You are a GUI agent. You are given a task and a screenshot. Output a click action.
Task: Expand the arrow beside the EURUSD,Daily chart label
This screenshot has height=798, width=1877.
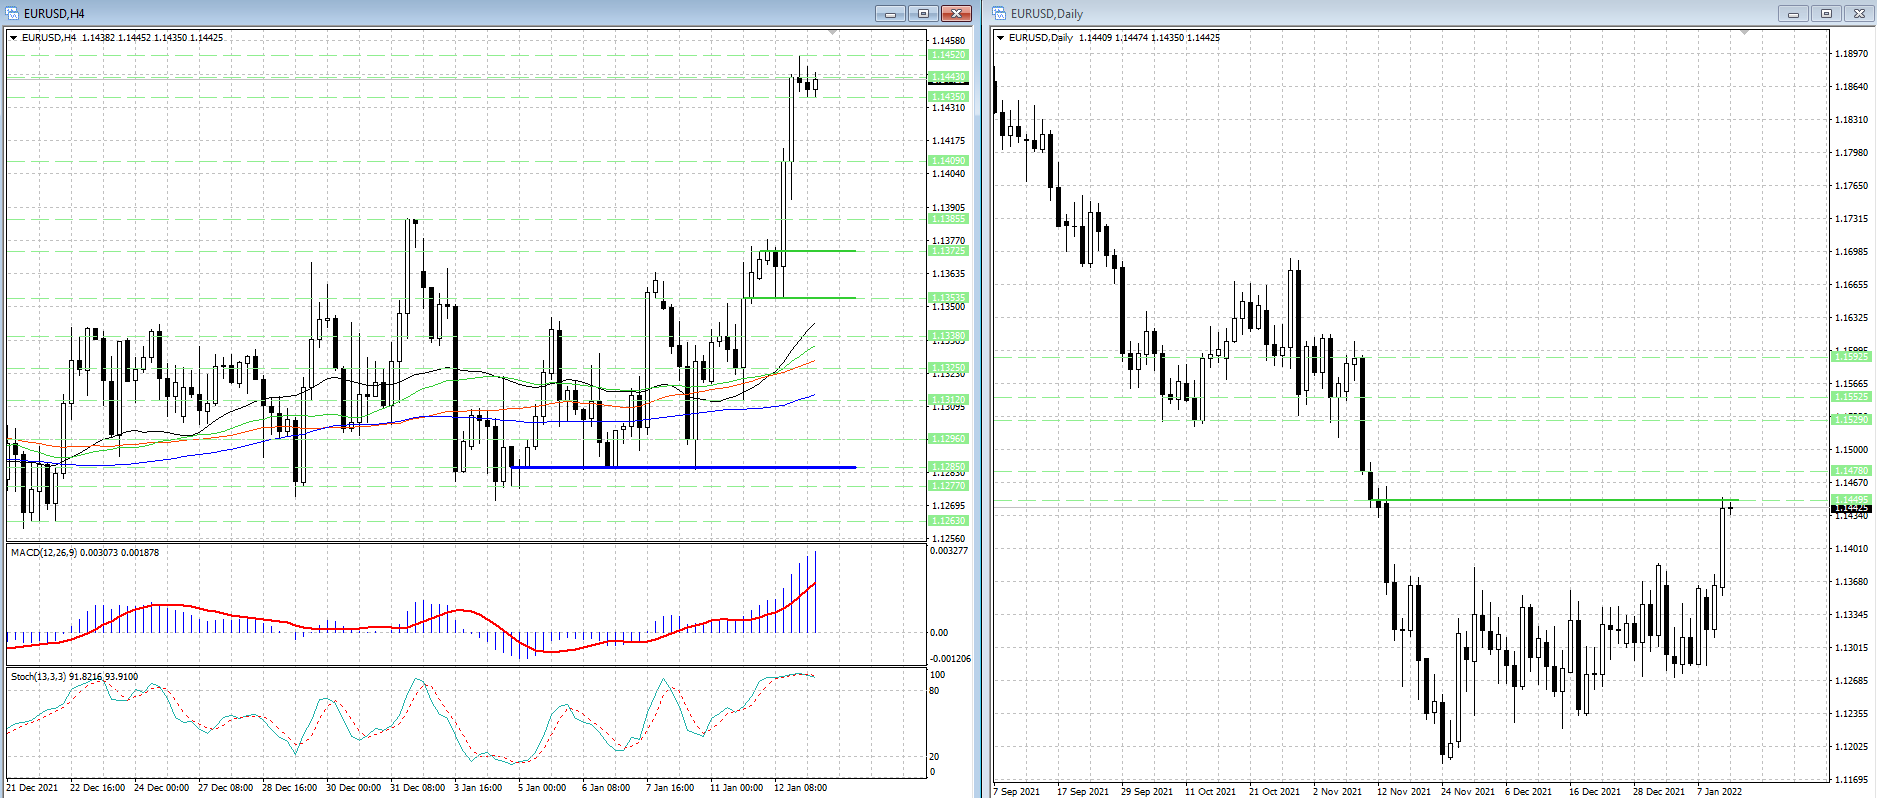(1000, 38)
